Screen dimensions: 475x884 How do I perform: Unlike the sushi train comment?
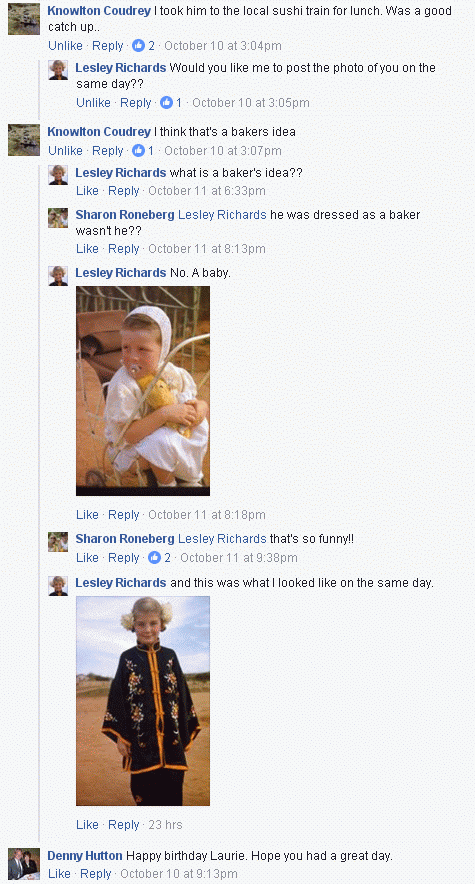click(65, 46)
